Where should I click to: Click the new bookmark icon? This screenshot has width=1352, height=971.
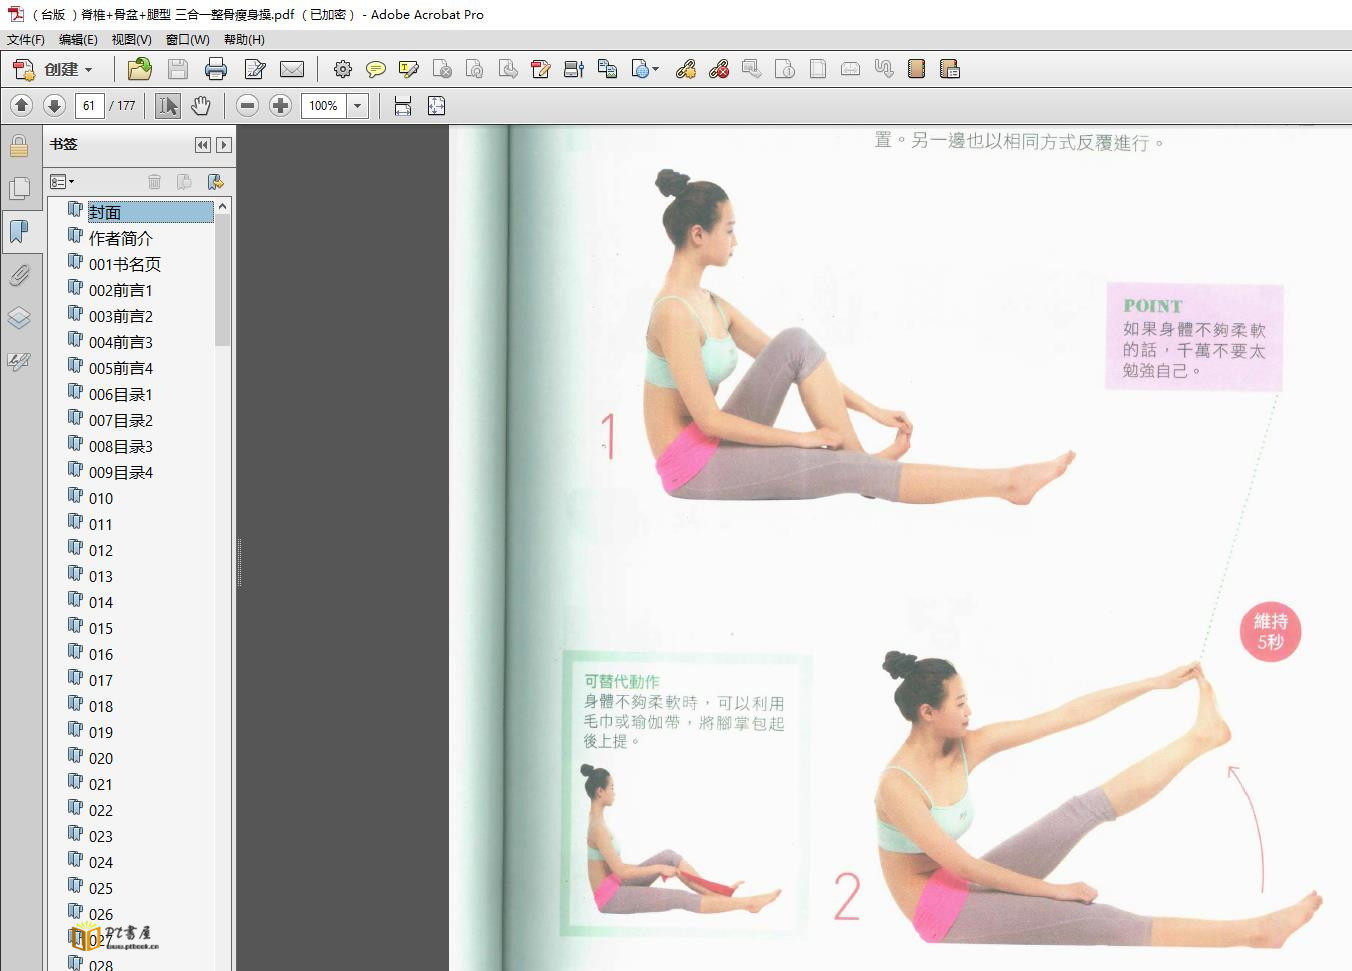(184, 181)
